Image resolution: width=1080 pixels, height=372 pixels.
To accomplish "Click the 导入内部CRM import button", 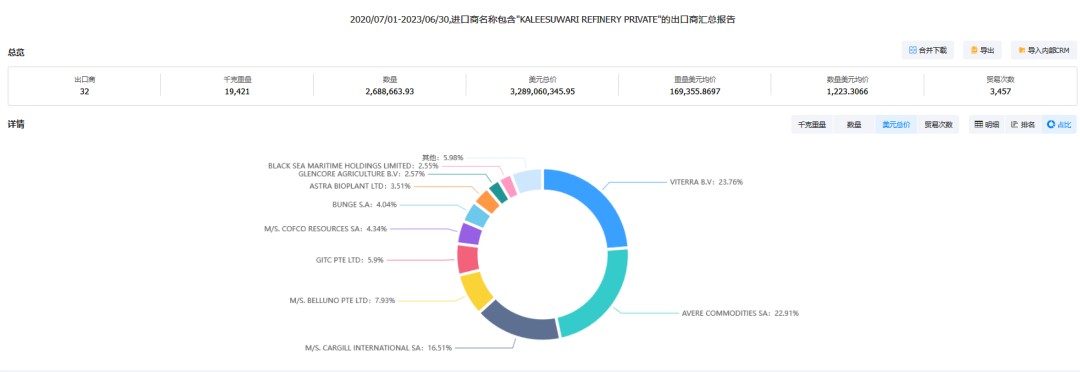I will (x=1043, y=50).
